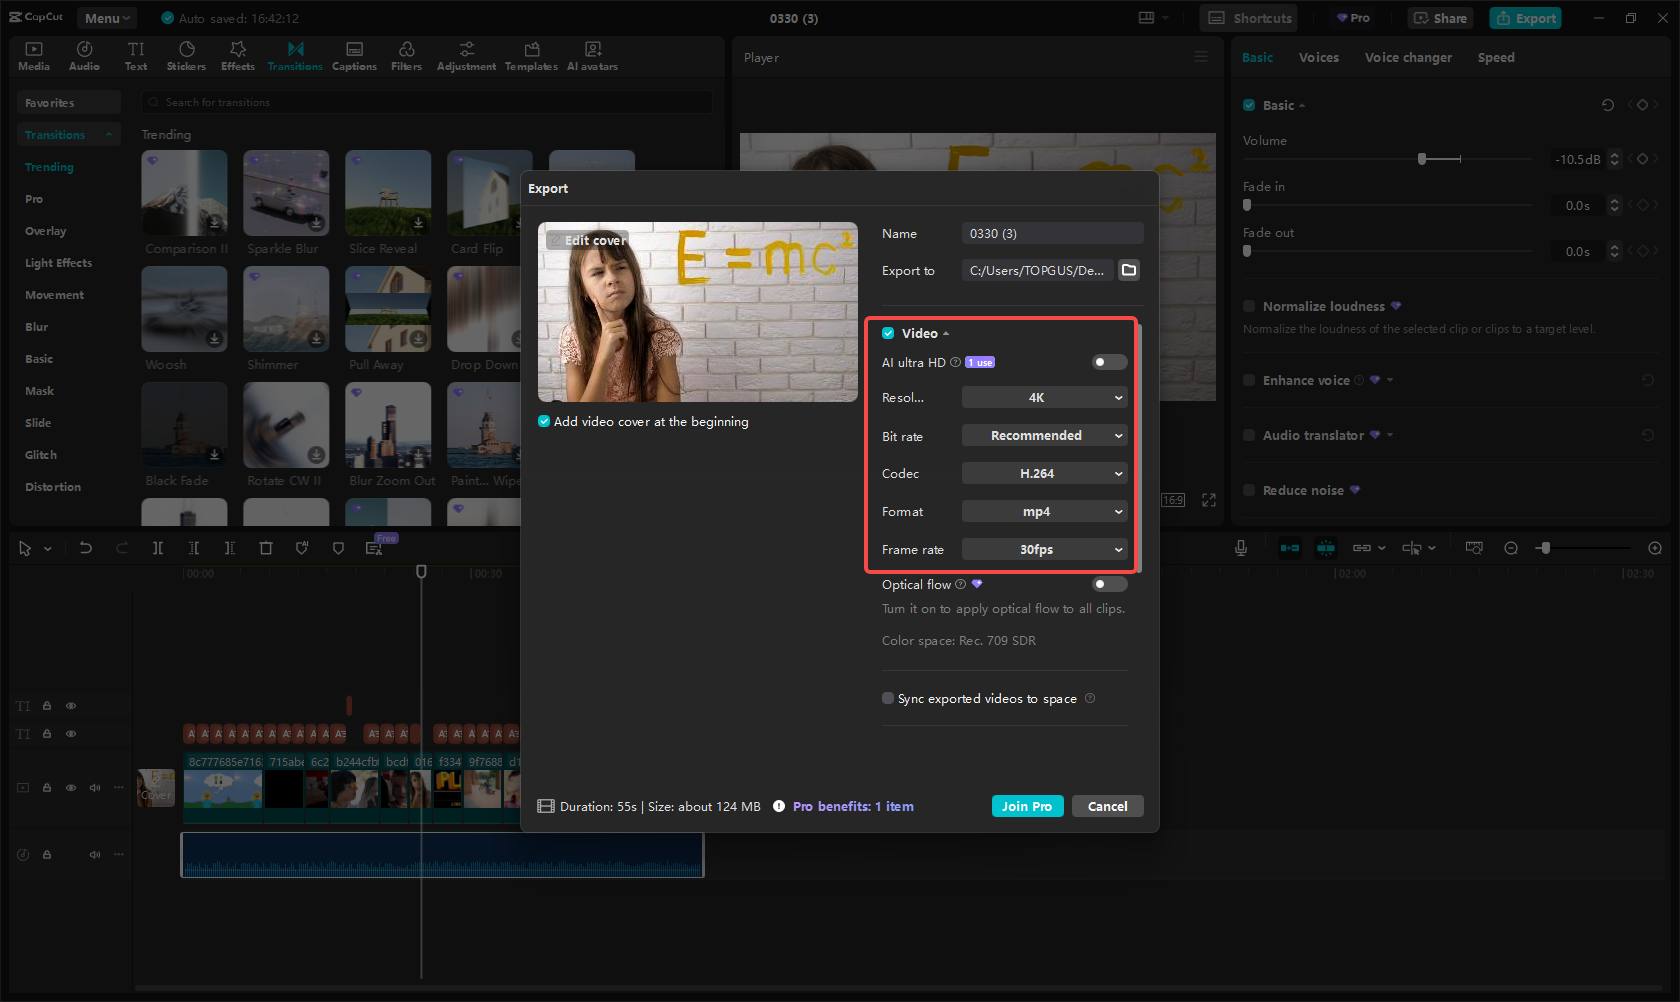Select the Text tool
The width and height of the screenshot is (1680, 1002).
click(135, 55)
